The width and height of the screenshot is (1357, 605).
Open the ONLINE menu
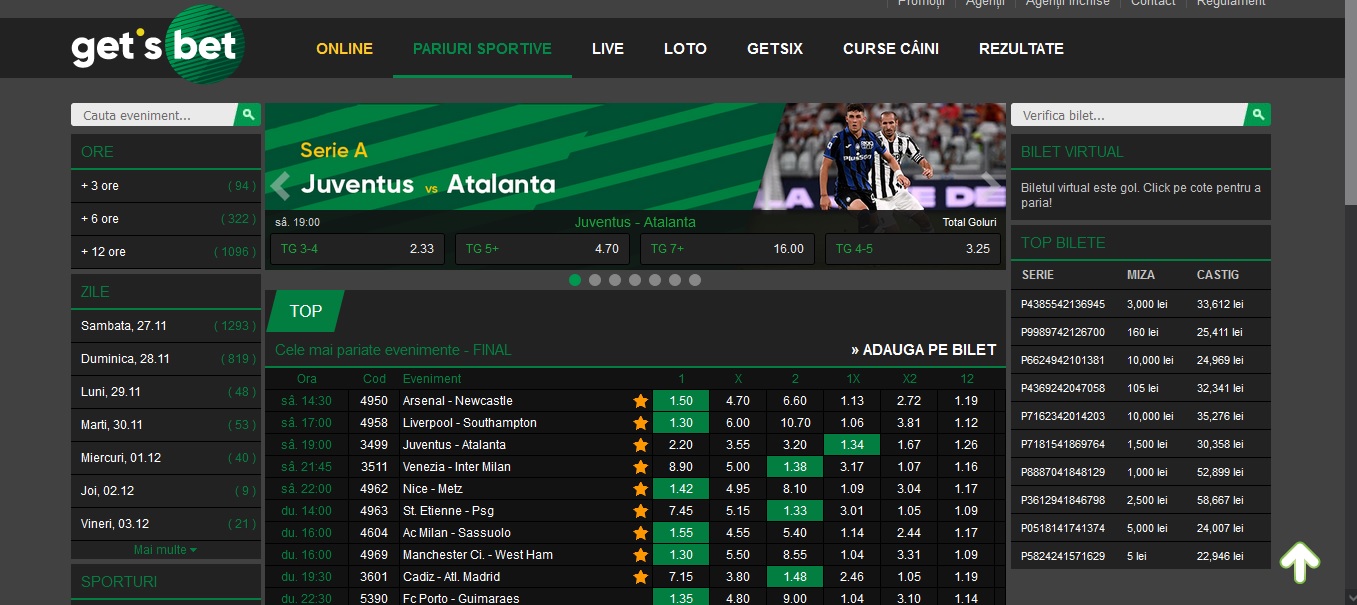(x=345, y=49)
